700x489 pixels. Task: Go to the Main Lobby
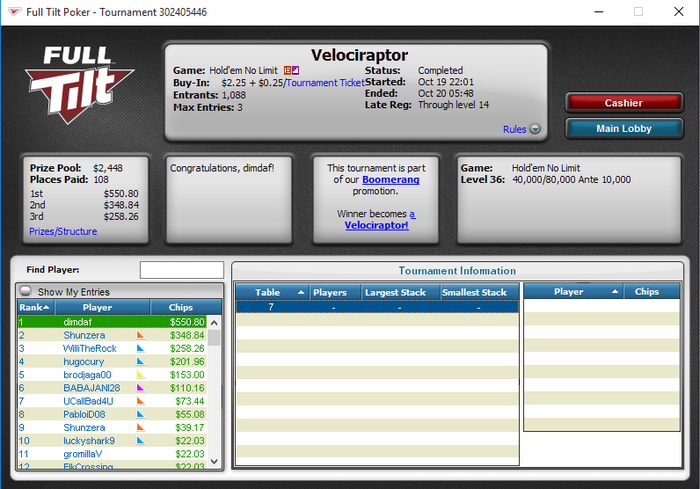[624, 129]
